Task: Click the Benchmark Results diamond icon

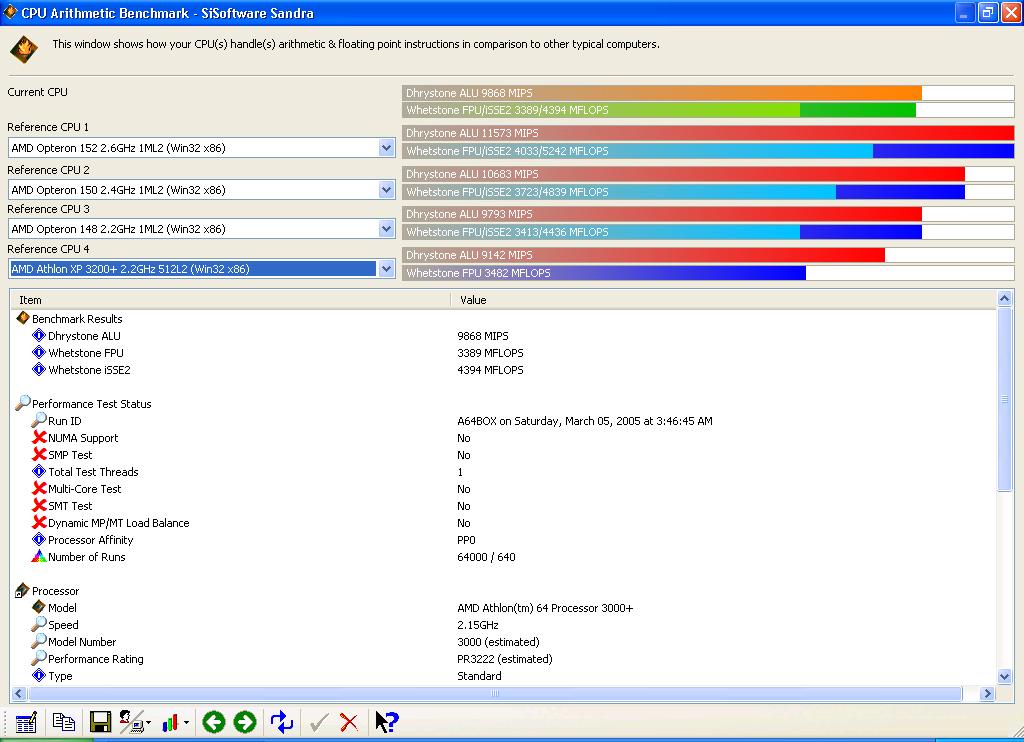Action: [23, 318]
